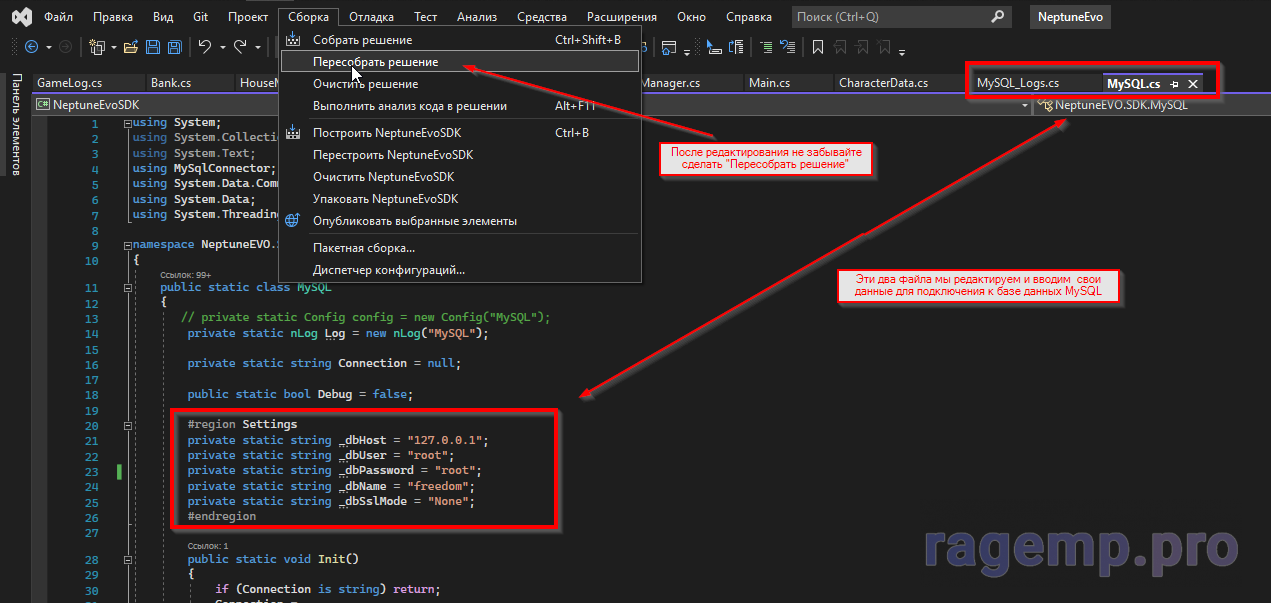Viewport: 1271px width, 603px height.
Task: Open the navigate backward history dropdown
Action: (x=47, y=47)
